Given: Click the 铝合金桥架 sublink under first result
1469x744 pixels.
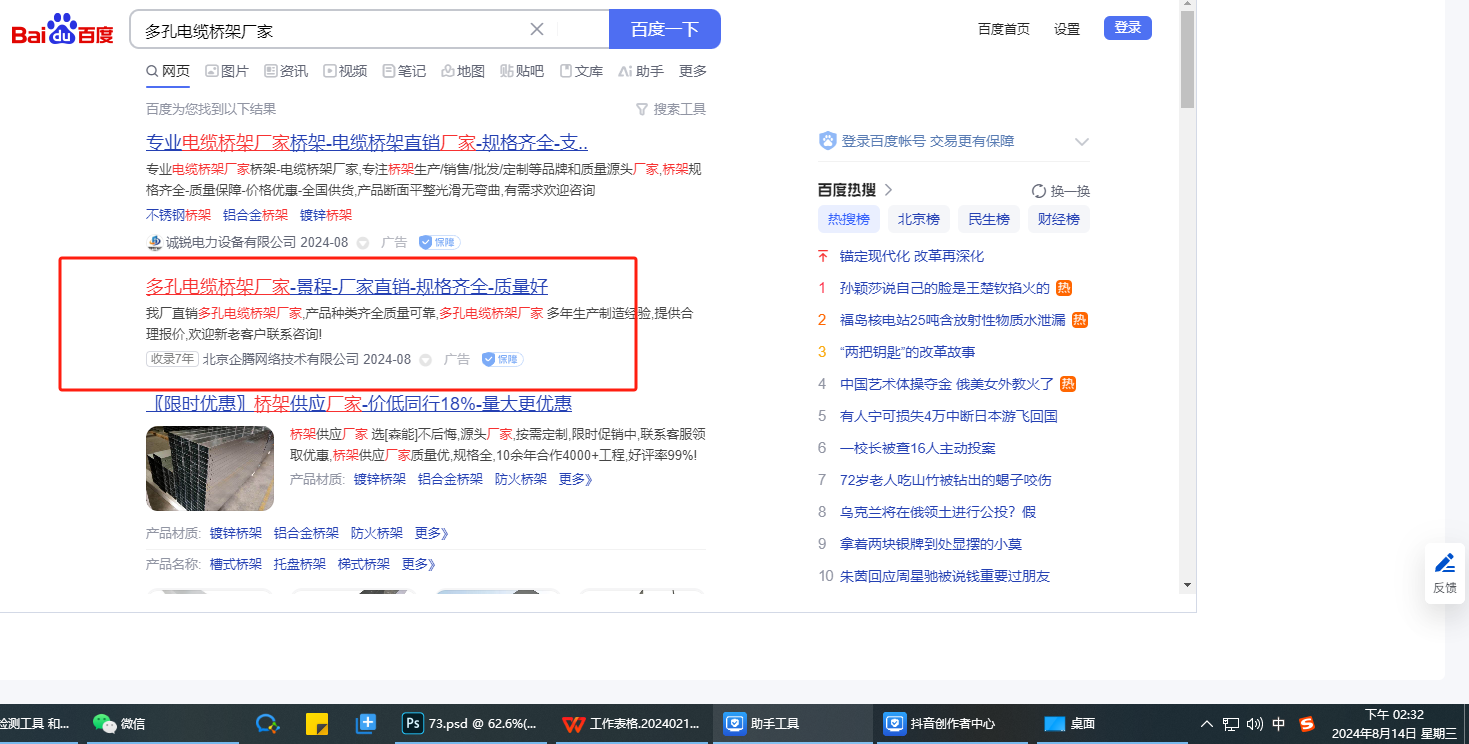Looking at the screenshot, I should tap(255, 215).
